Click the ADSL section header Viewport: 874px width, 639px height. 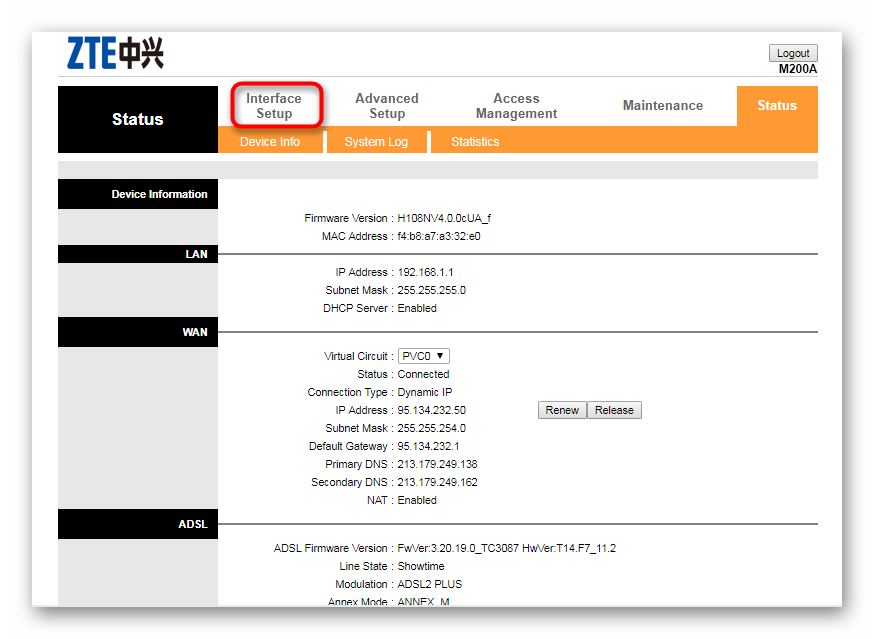(138, 524)
